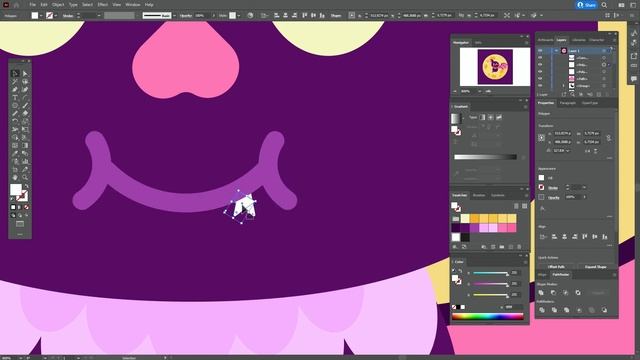Click the Navigator artwork thumbnail
Viewport: 640px width, 360px height.
[495, 67]
